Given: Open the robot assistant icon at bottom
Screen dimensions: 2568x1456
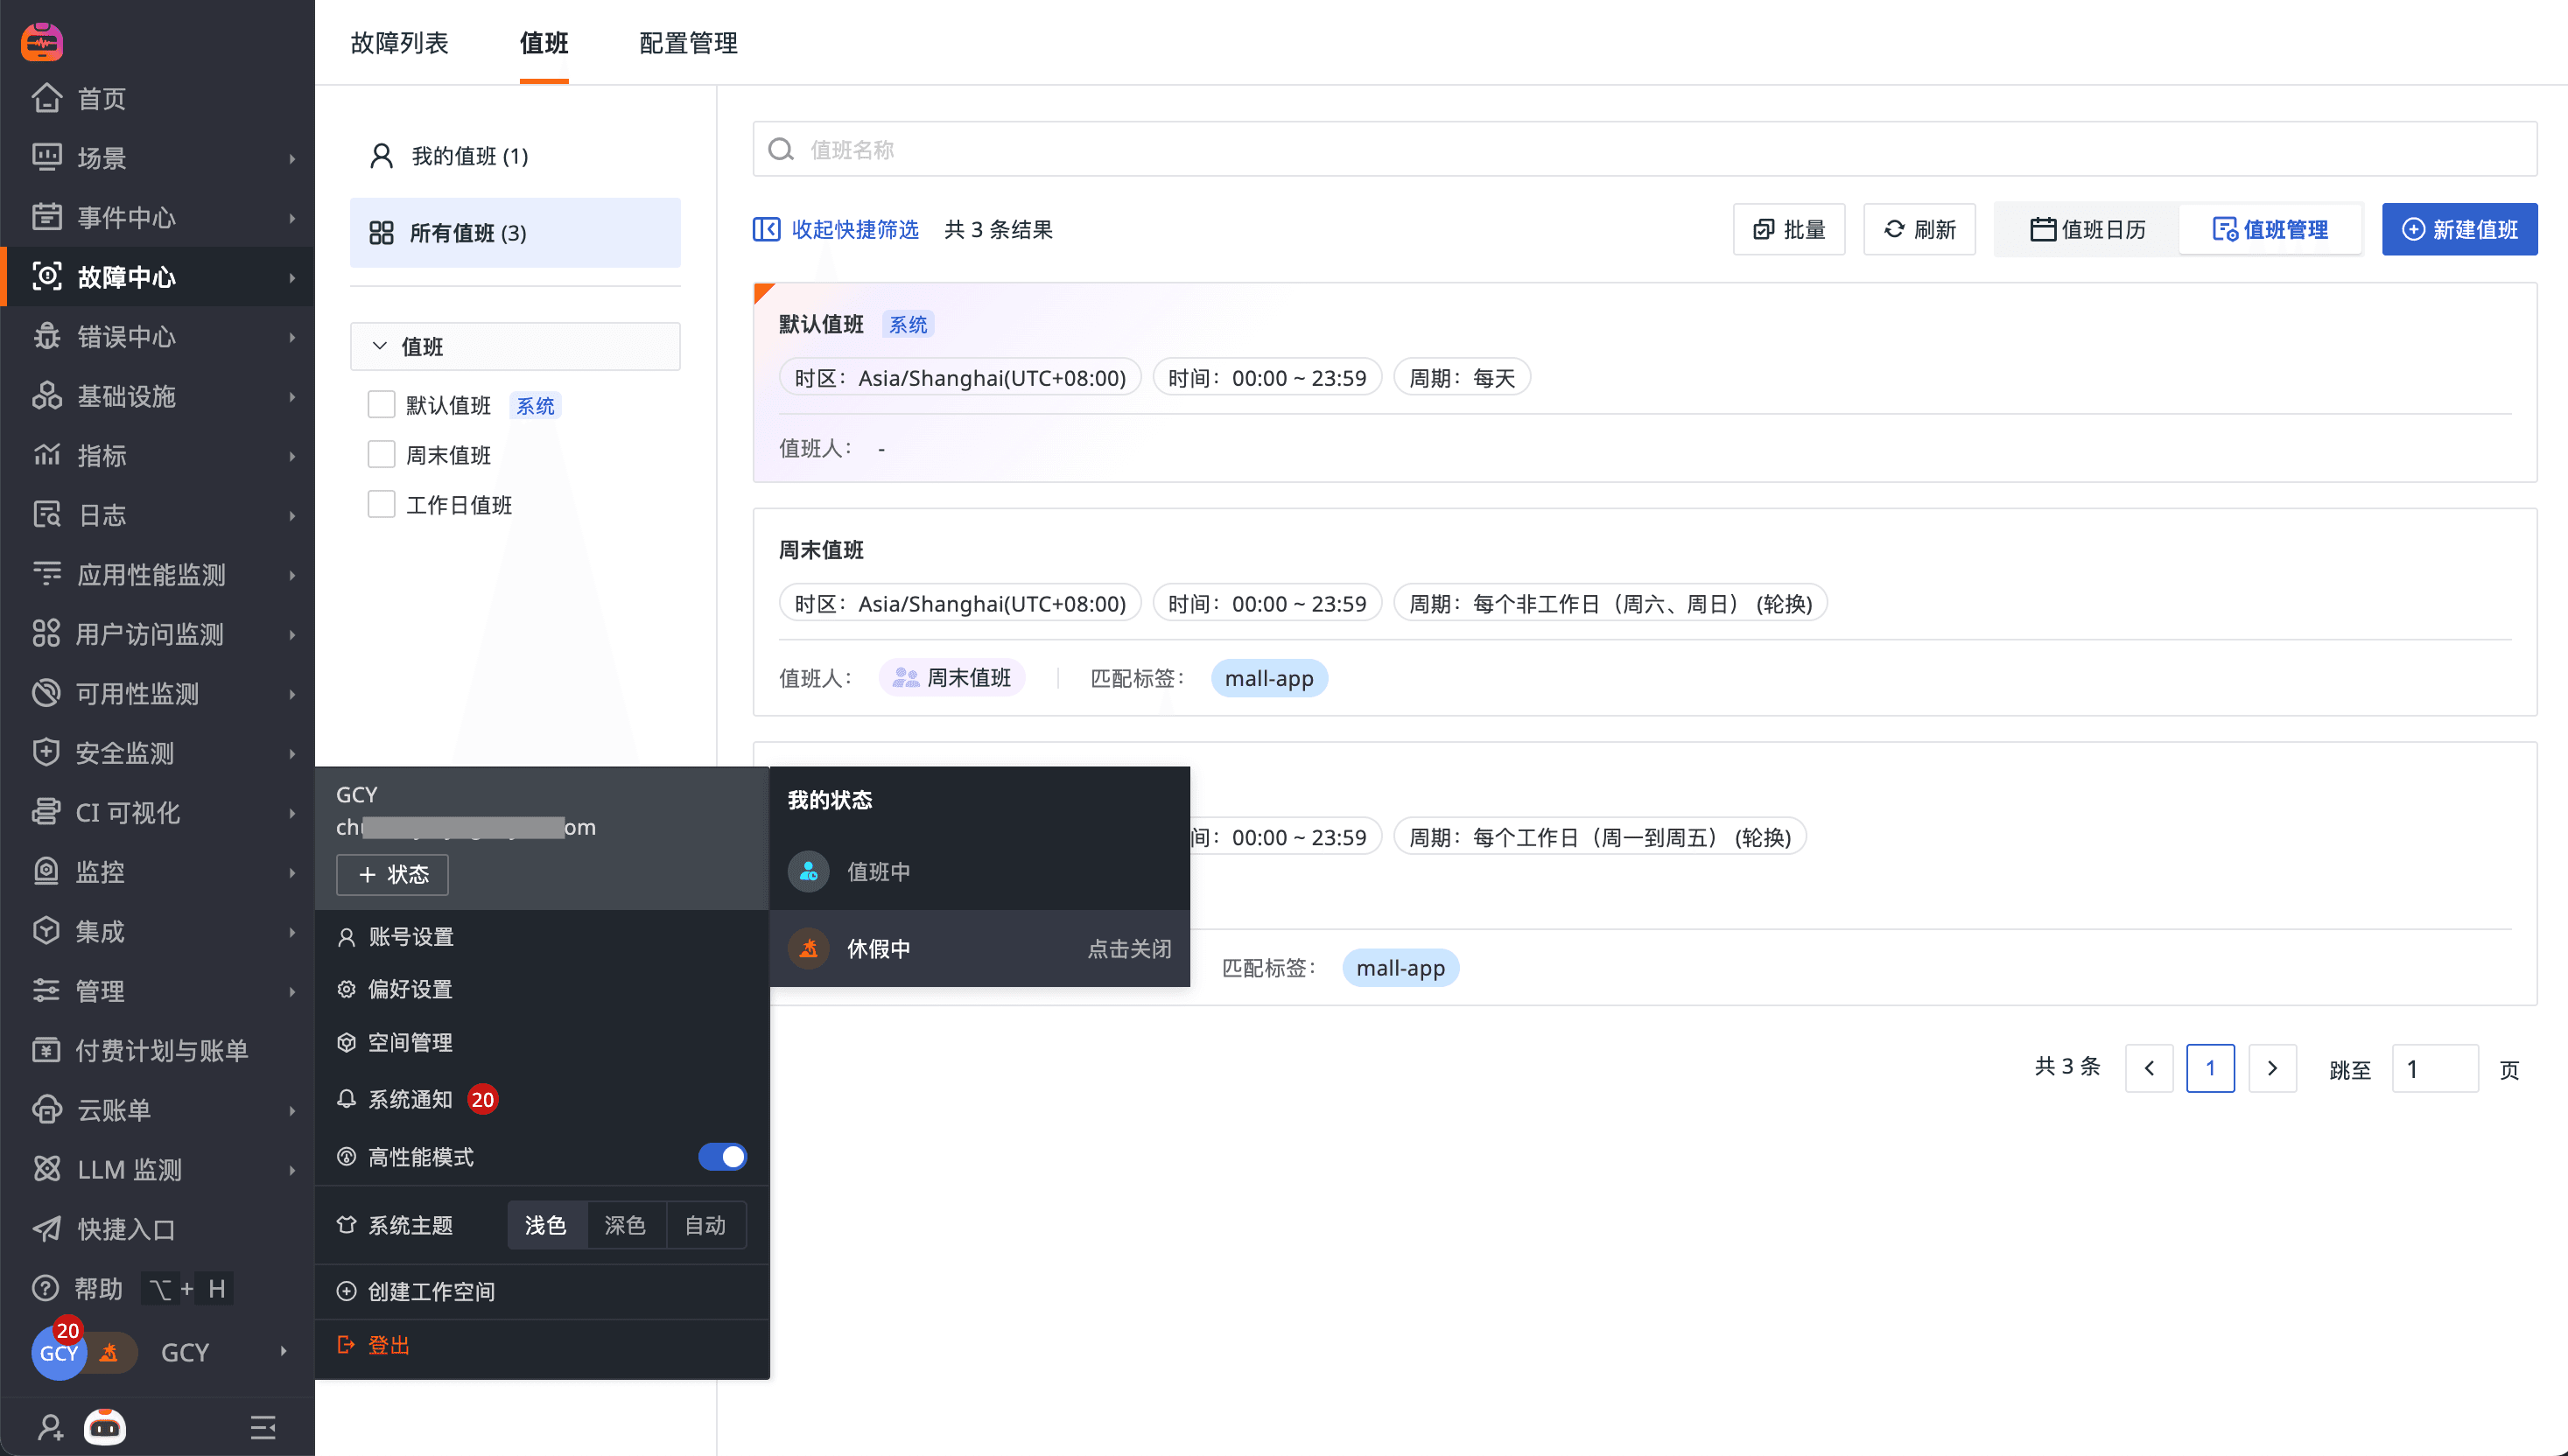Looking at the screenshot, I should tap(105, 1427).
